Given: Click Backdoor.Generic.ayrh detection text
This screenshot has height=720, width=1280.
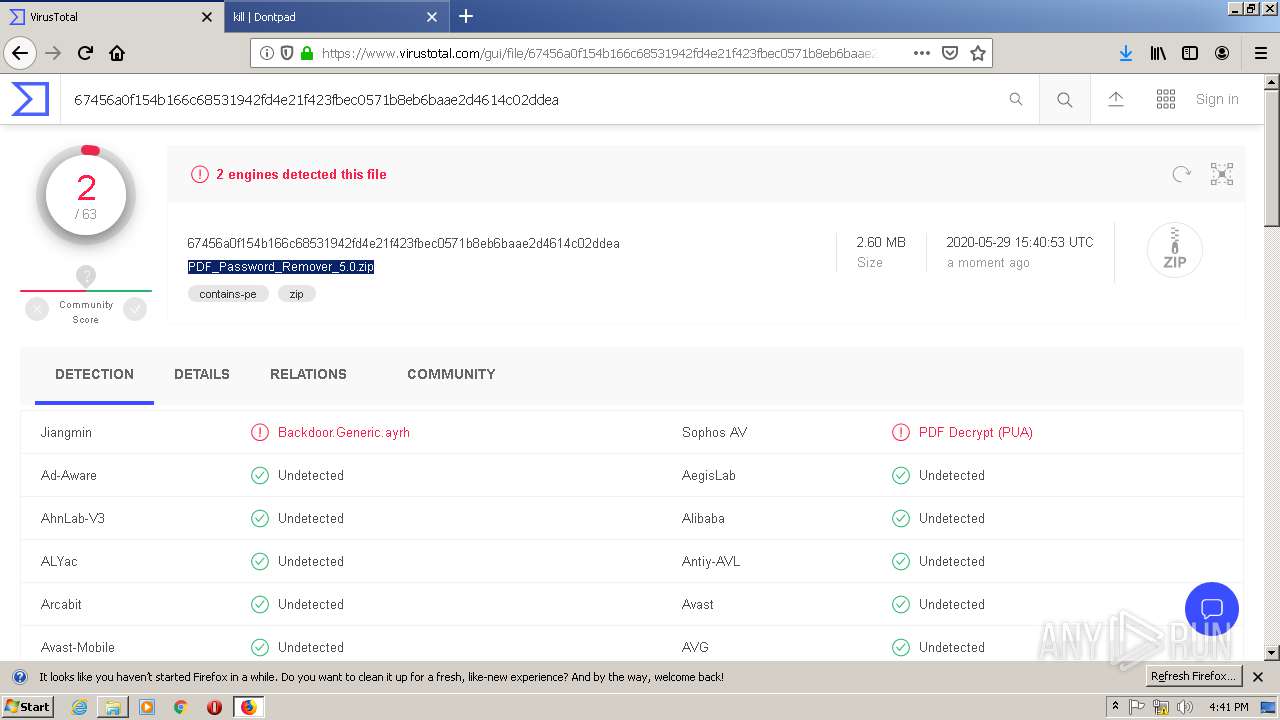Looking at the screenshot, I should pyautogui.click(x=344, y=432).
